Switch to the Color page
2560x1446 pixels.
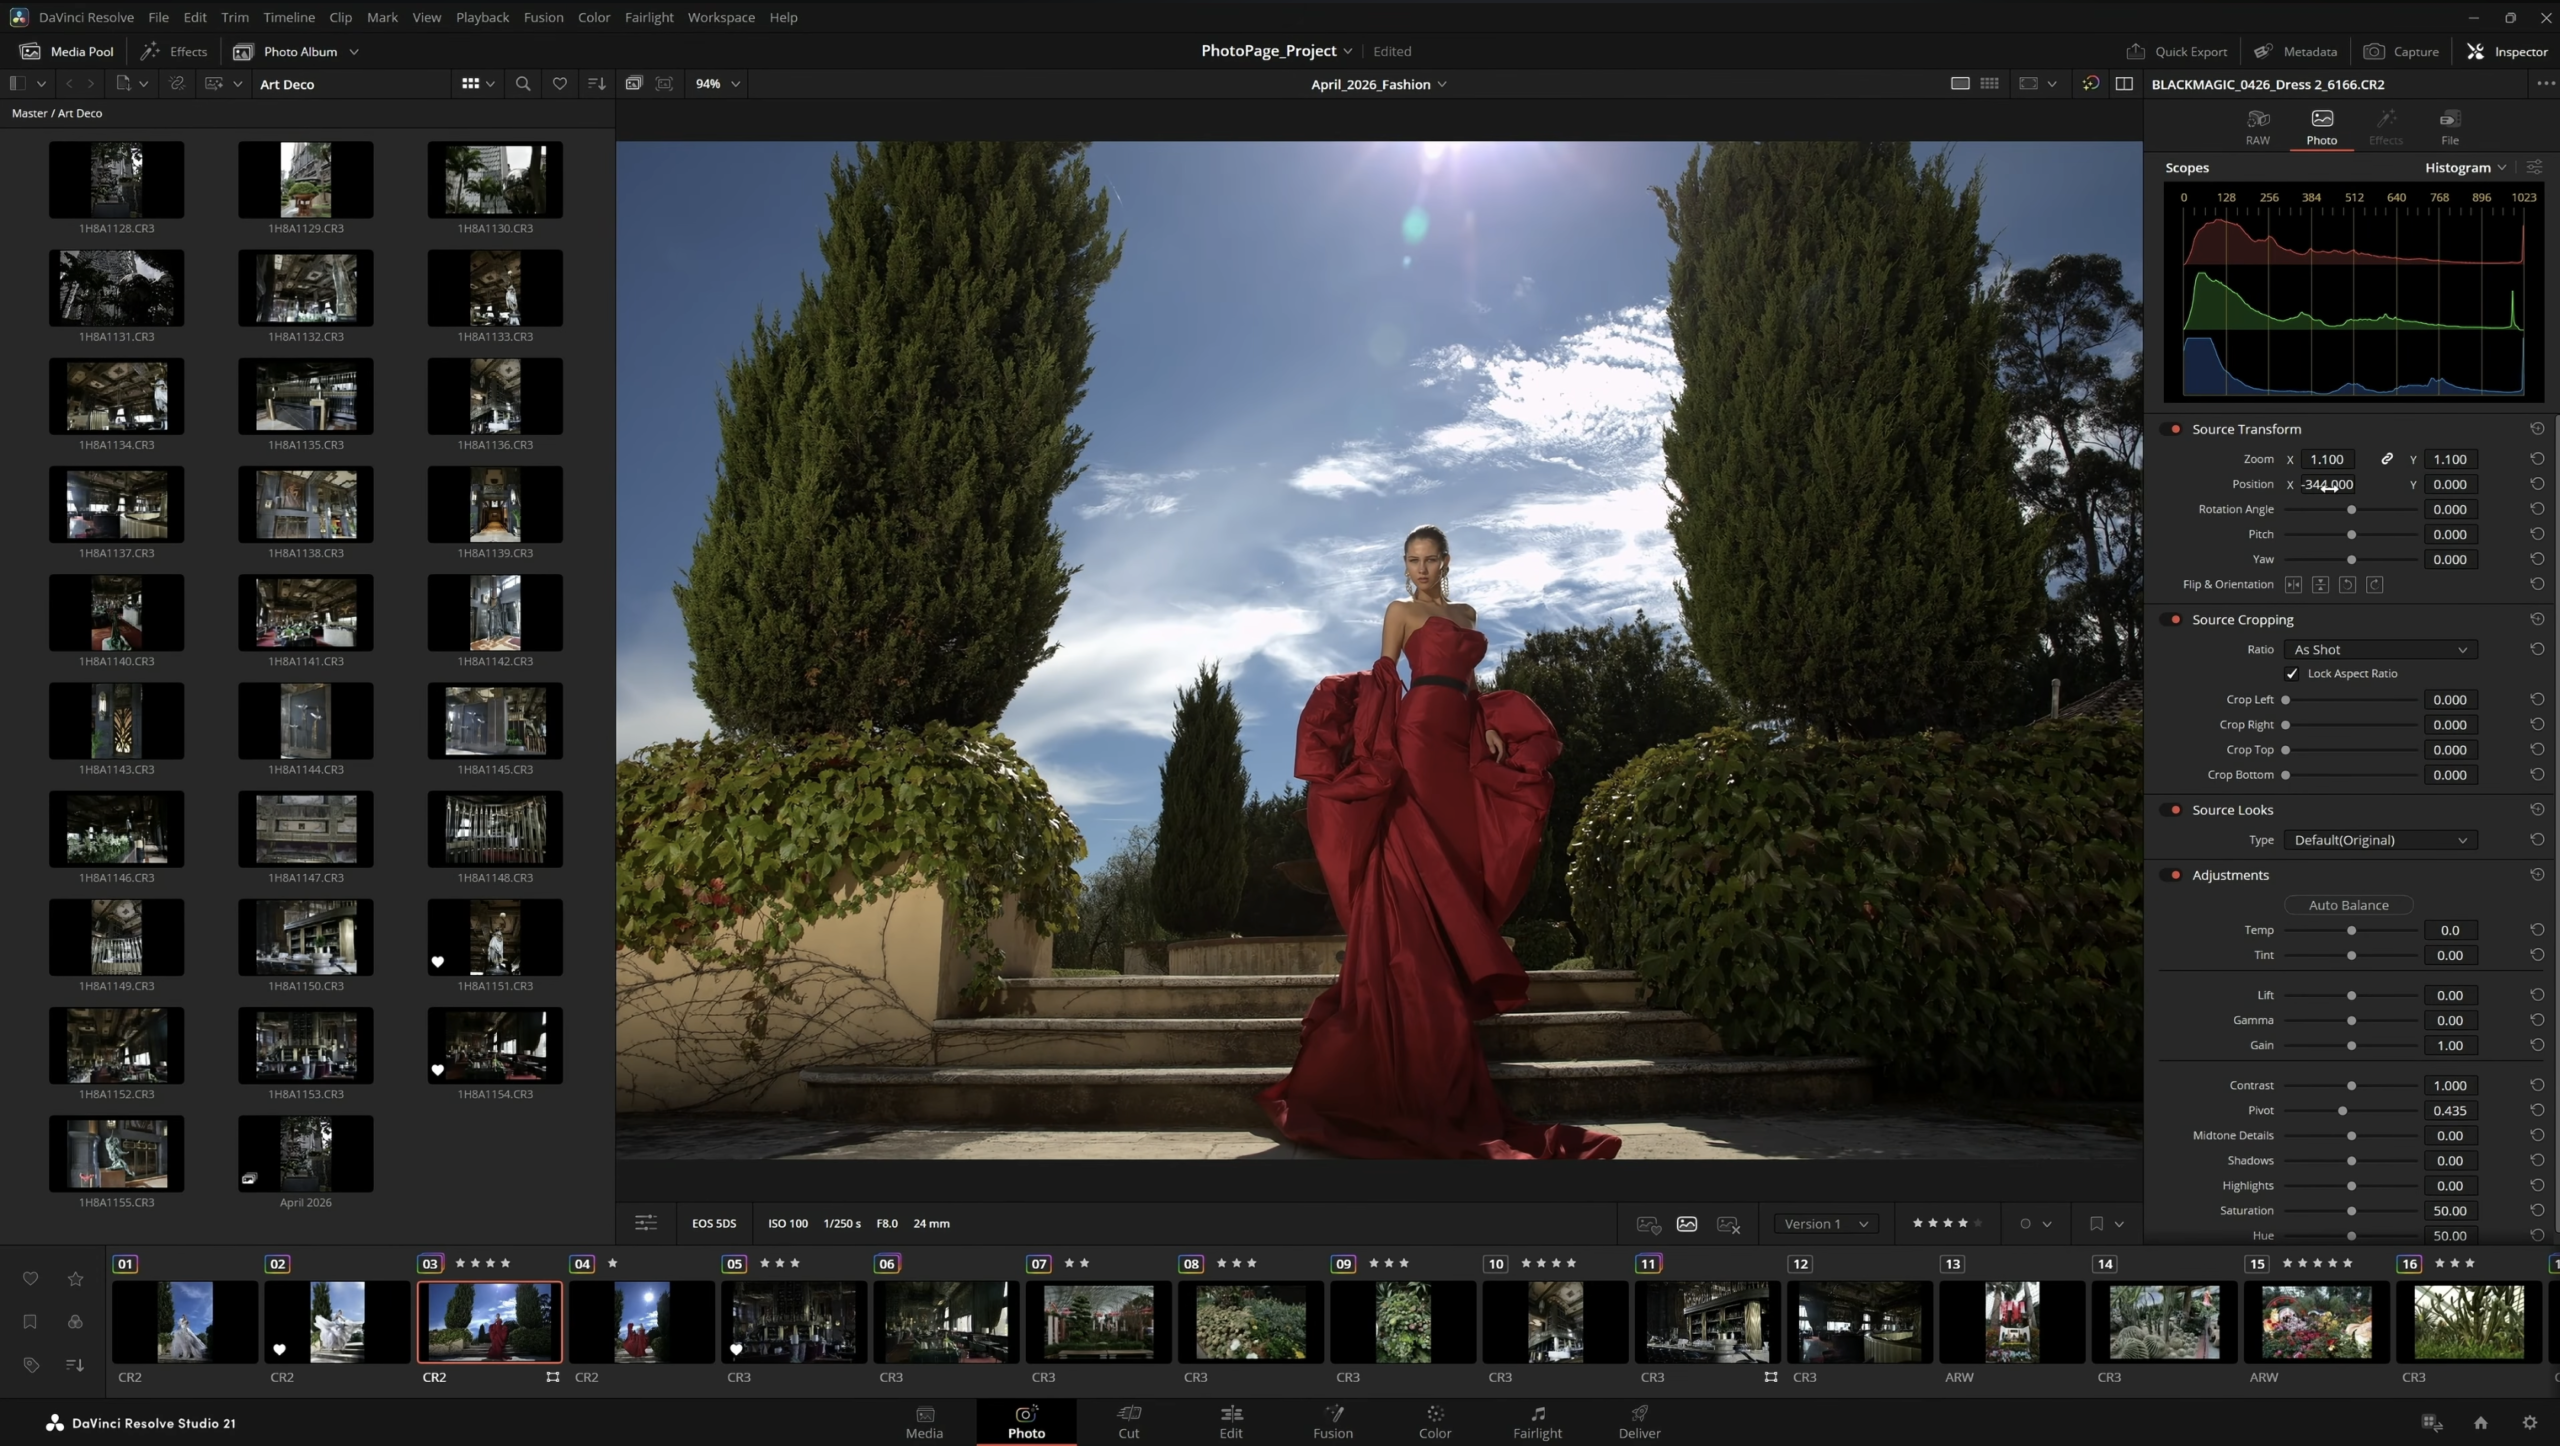[1435, 1421]
